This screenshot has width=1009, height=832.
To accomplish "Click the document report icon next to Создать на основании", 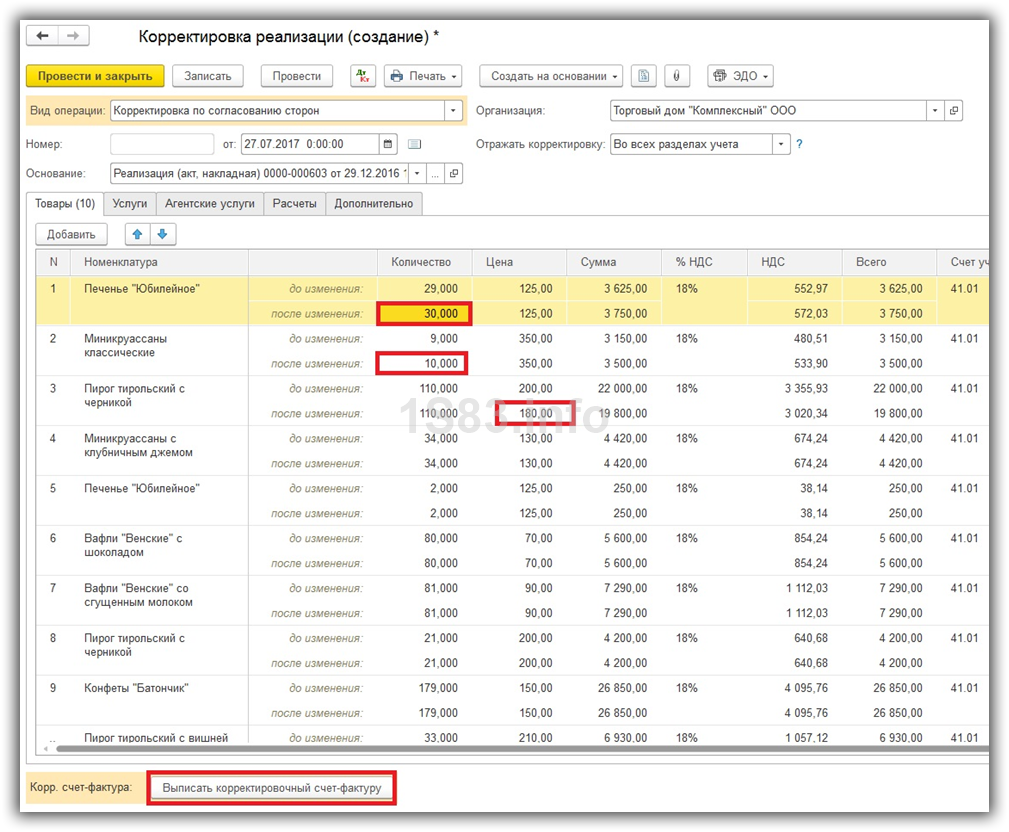I will click(x=645, y=76).
